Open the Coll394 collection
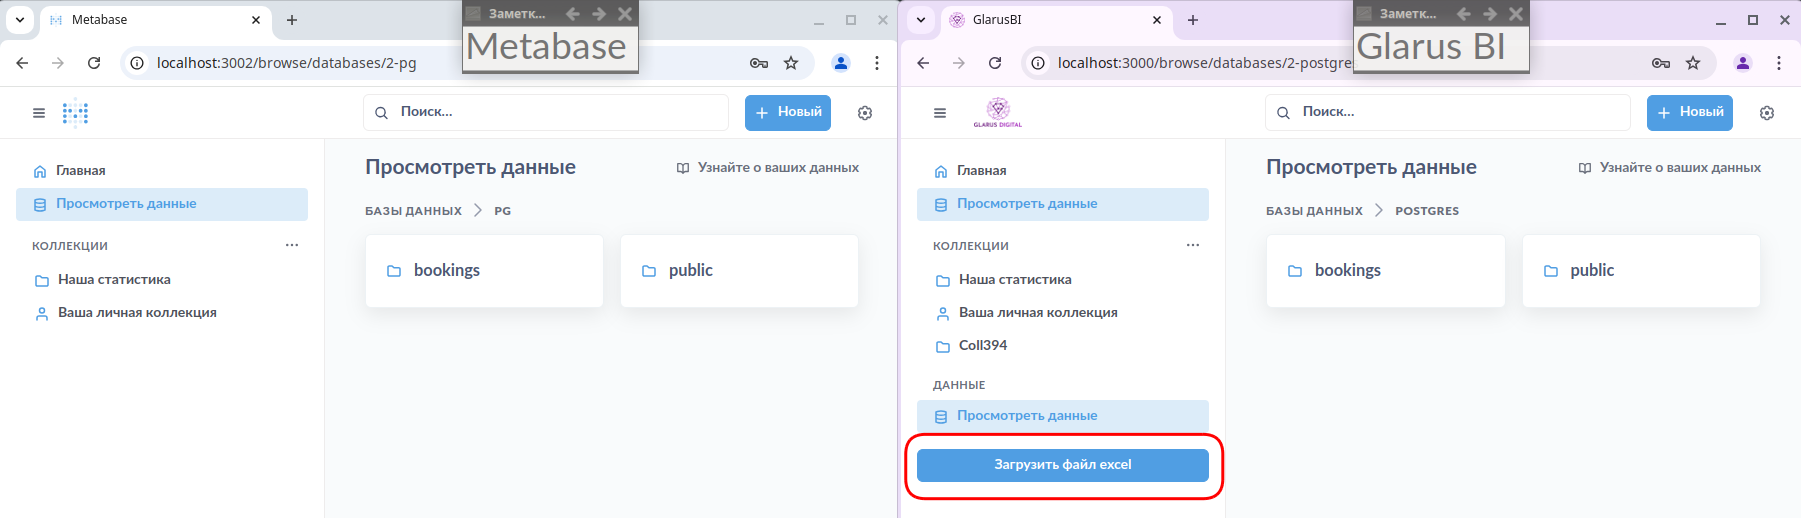The height and width of the screenshot is (518, 1801). [x=1063, y=346]
